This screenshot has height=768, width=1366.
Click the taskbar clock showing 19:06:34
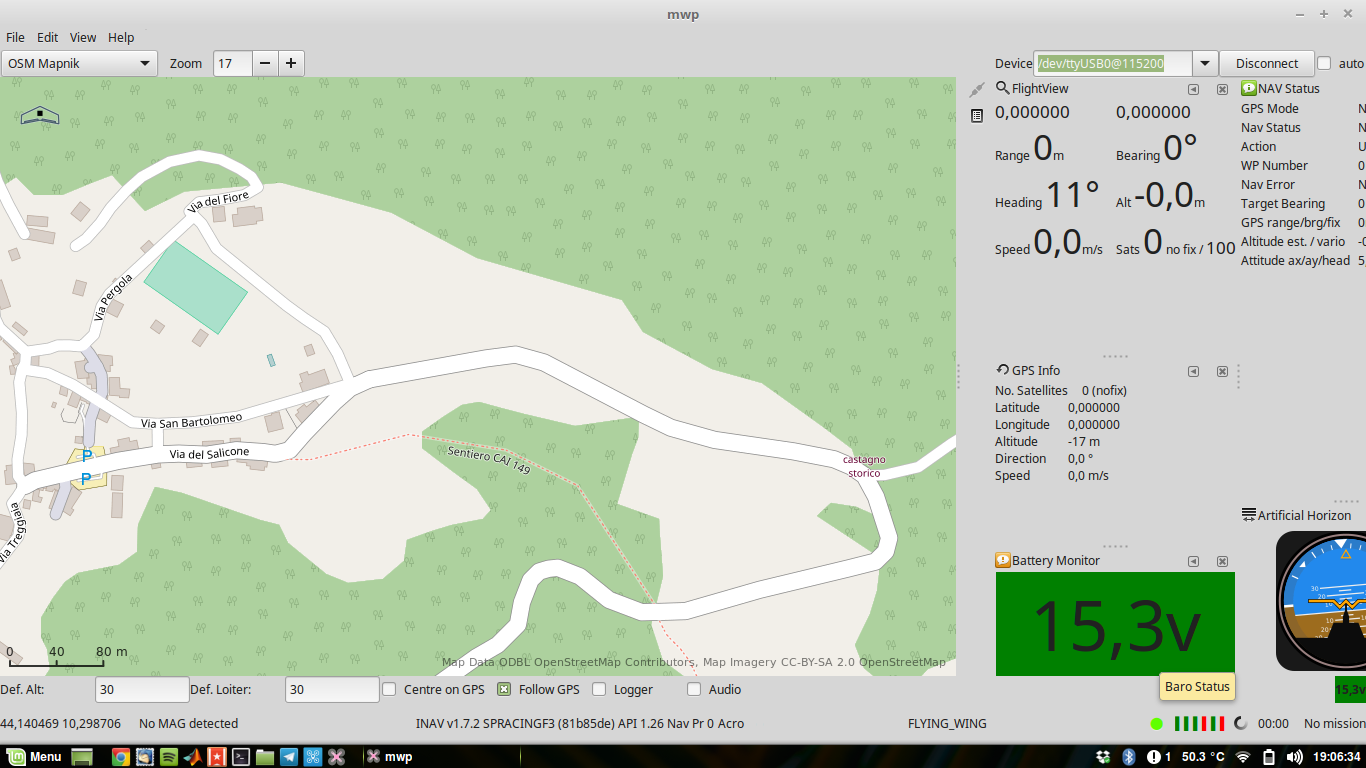[1337, 757]
